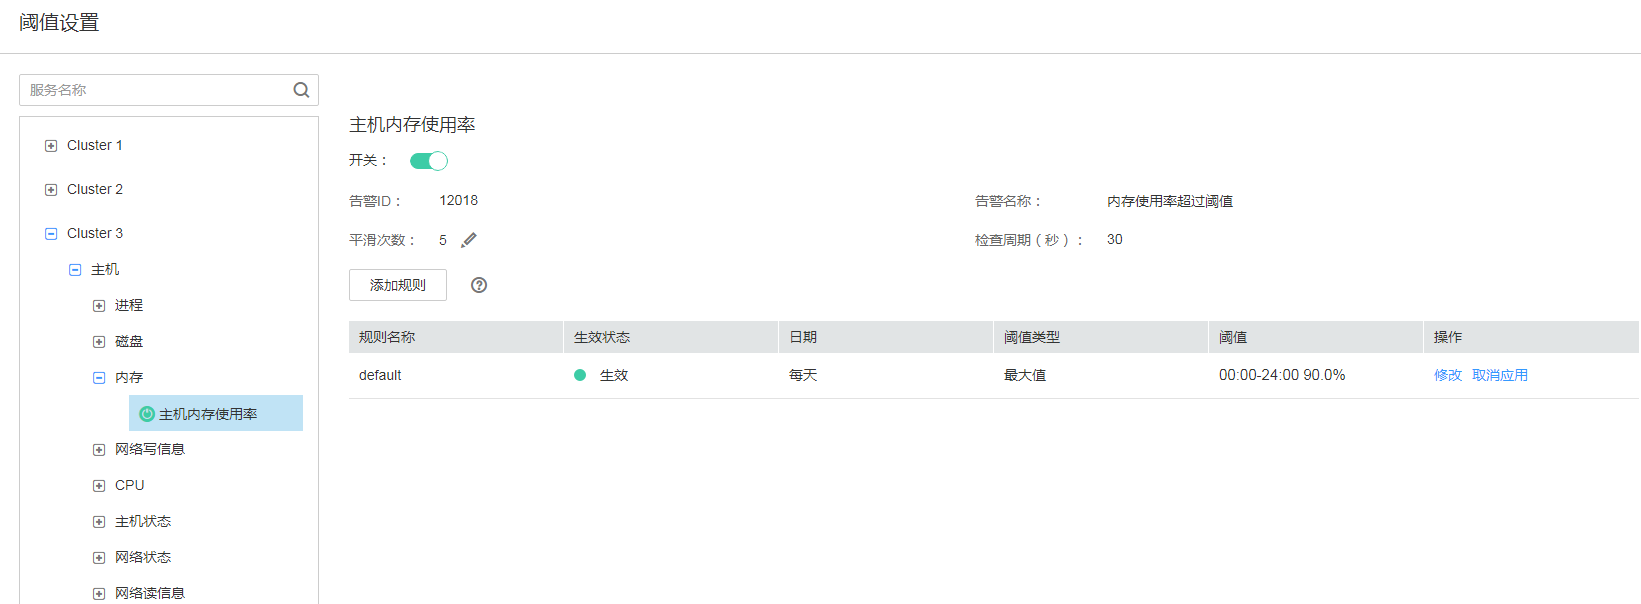The height and width of the screenshot is (604, 1641).
Task: Click the green 生效 status dot
Action: click(x=580, y=376)
